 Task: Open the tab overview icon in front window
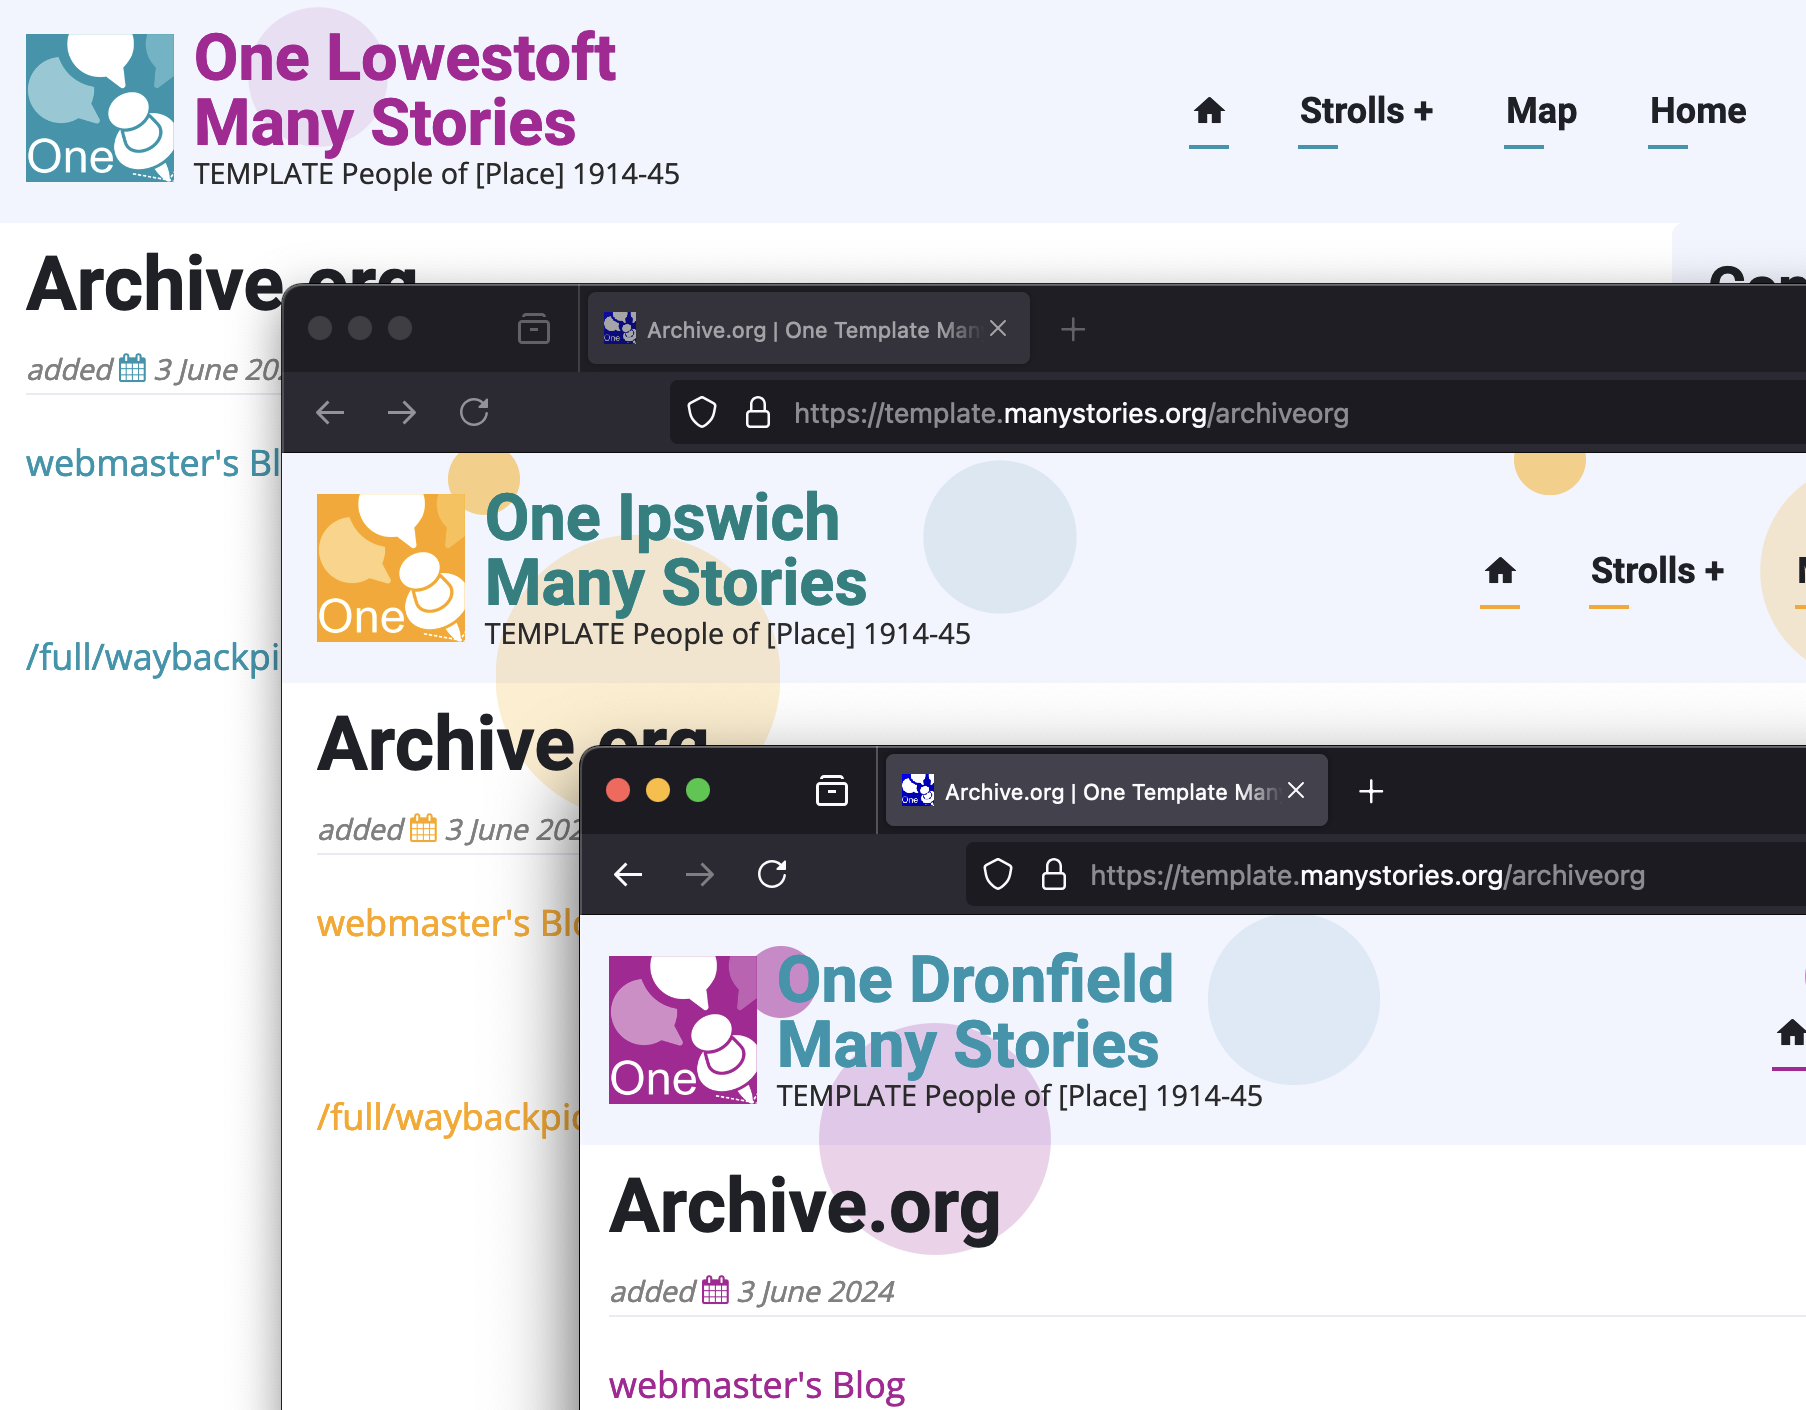pyautogui.click(x=831, y=791)
